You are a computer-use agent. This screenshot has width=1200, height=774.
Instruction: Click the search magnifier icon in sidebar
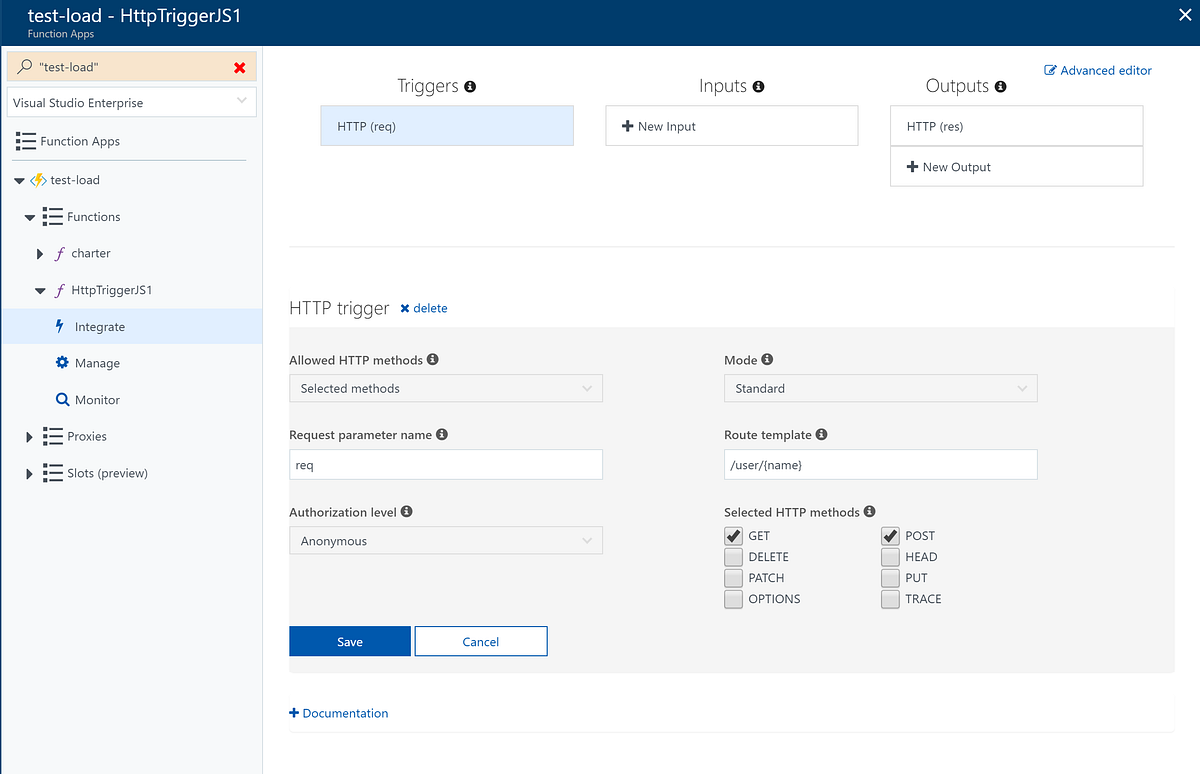(25, 67)
